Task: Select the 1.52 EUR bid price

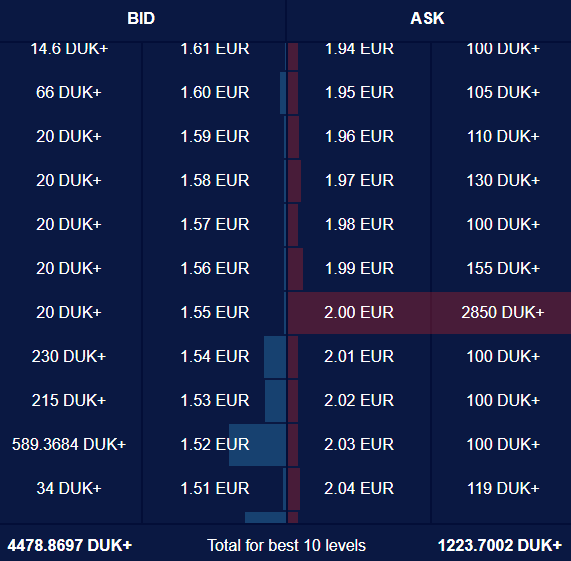Action: tap(215, 444)
